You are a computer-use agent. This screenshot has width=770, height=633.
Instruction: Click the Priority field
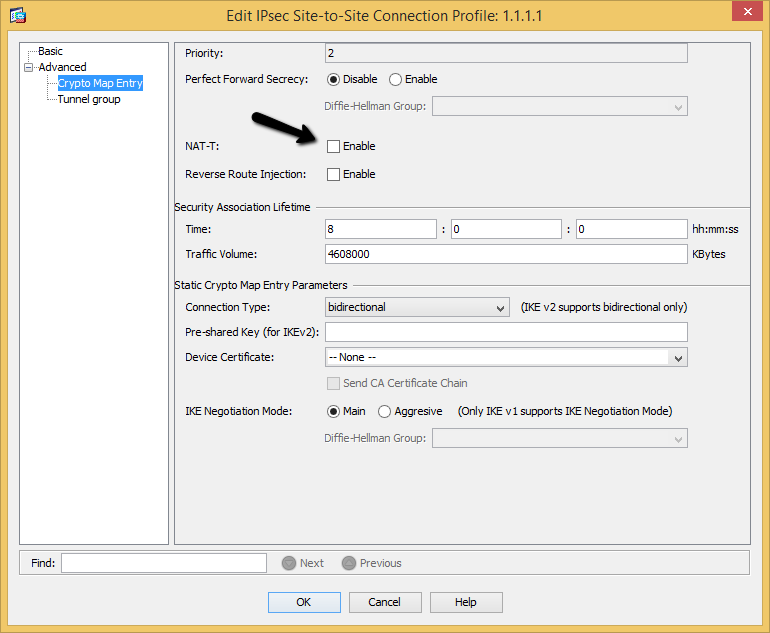(506, 53)
